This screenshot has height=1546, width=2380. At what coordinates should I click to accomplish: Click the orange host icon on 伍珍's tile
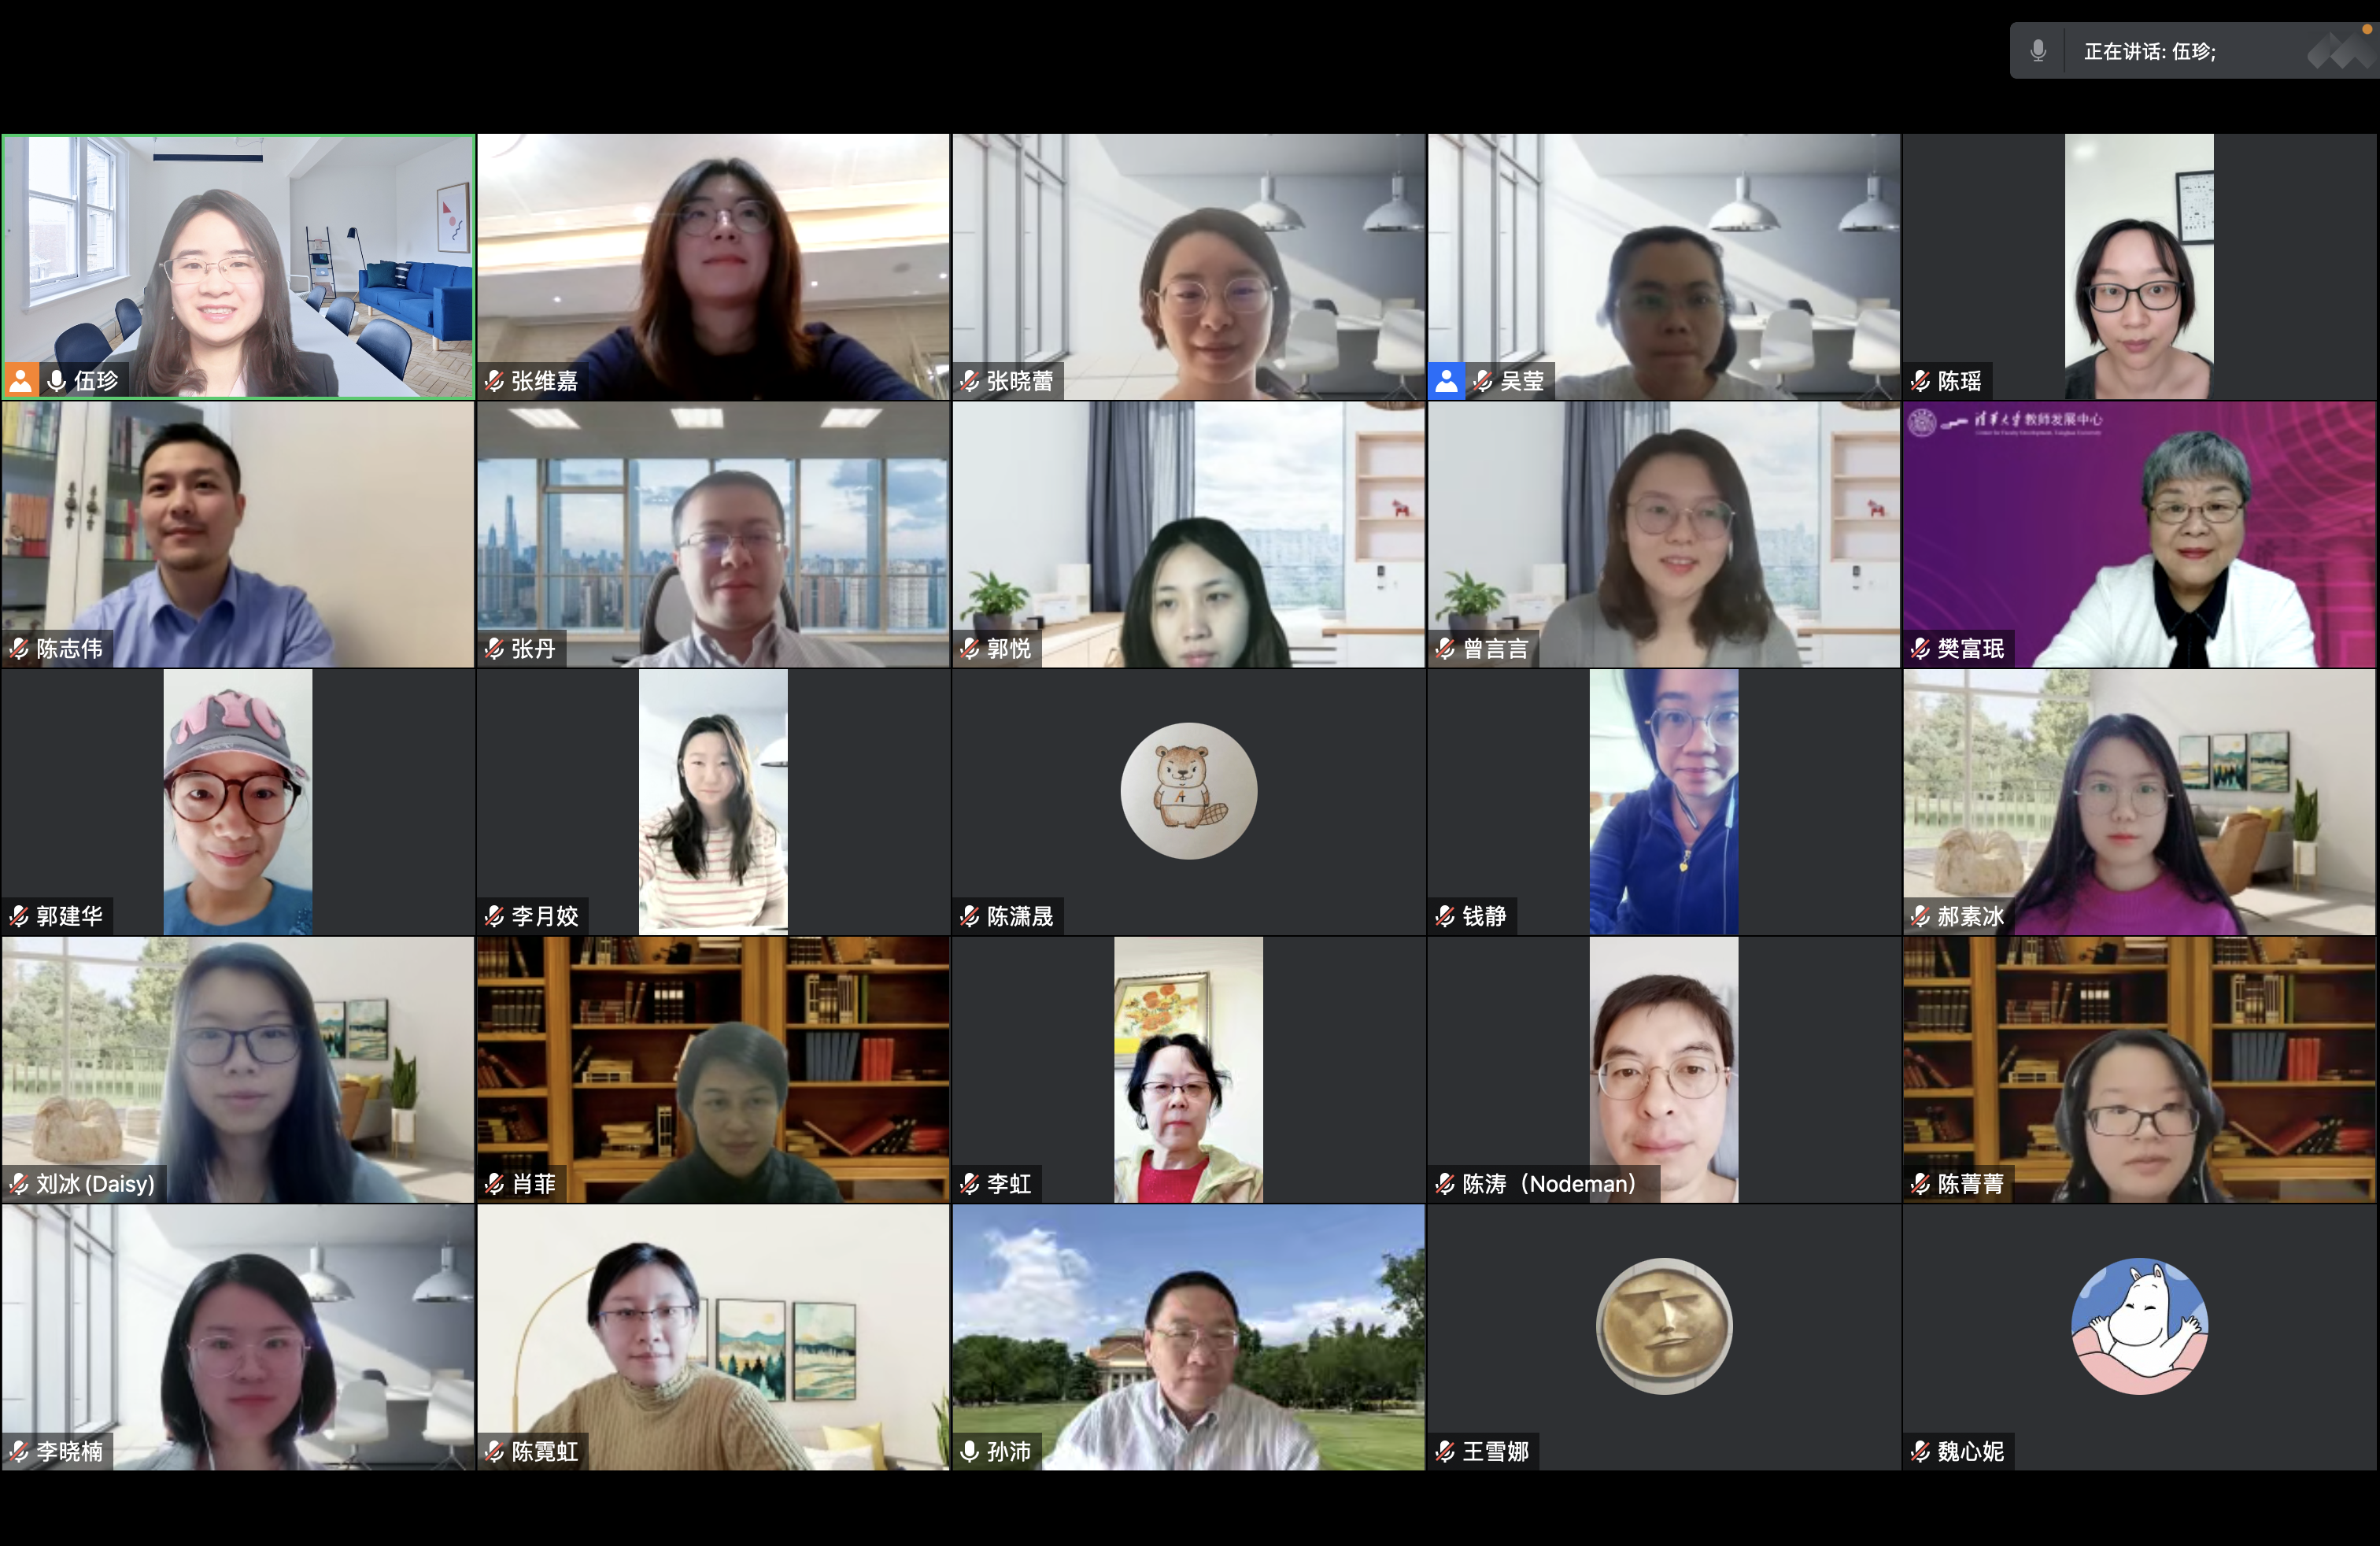pos(21,381)
